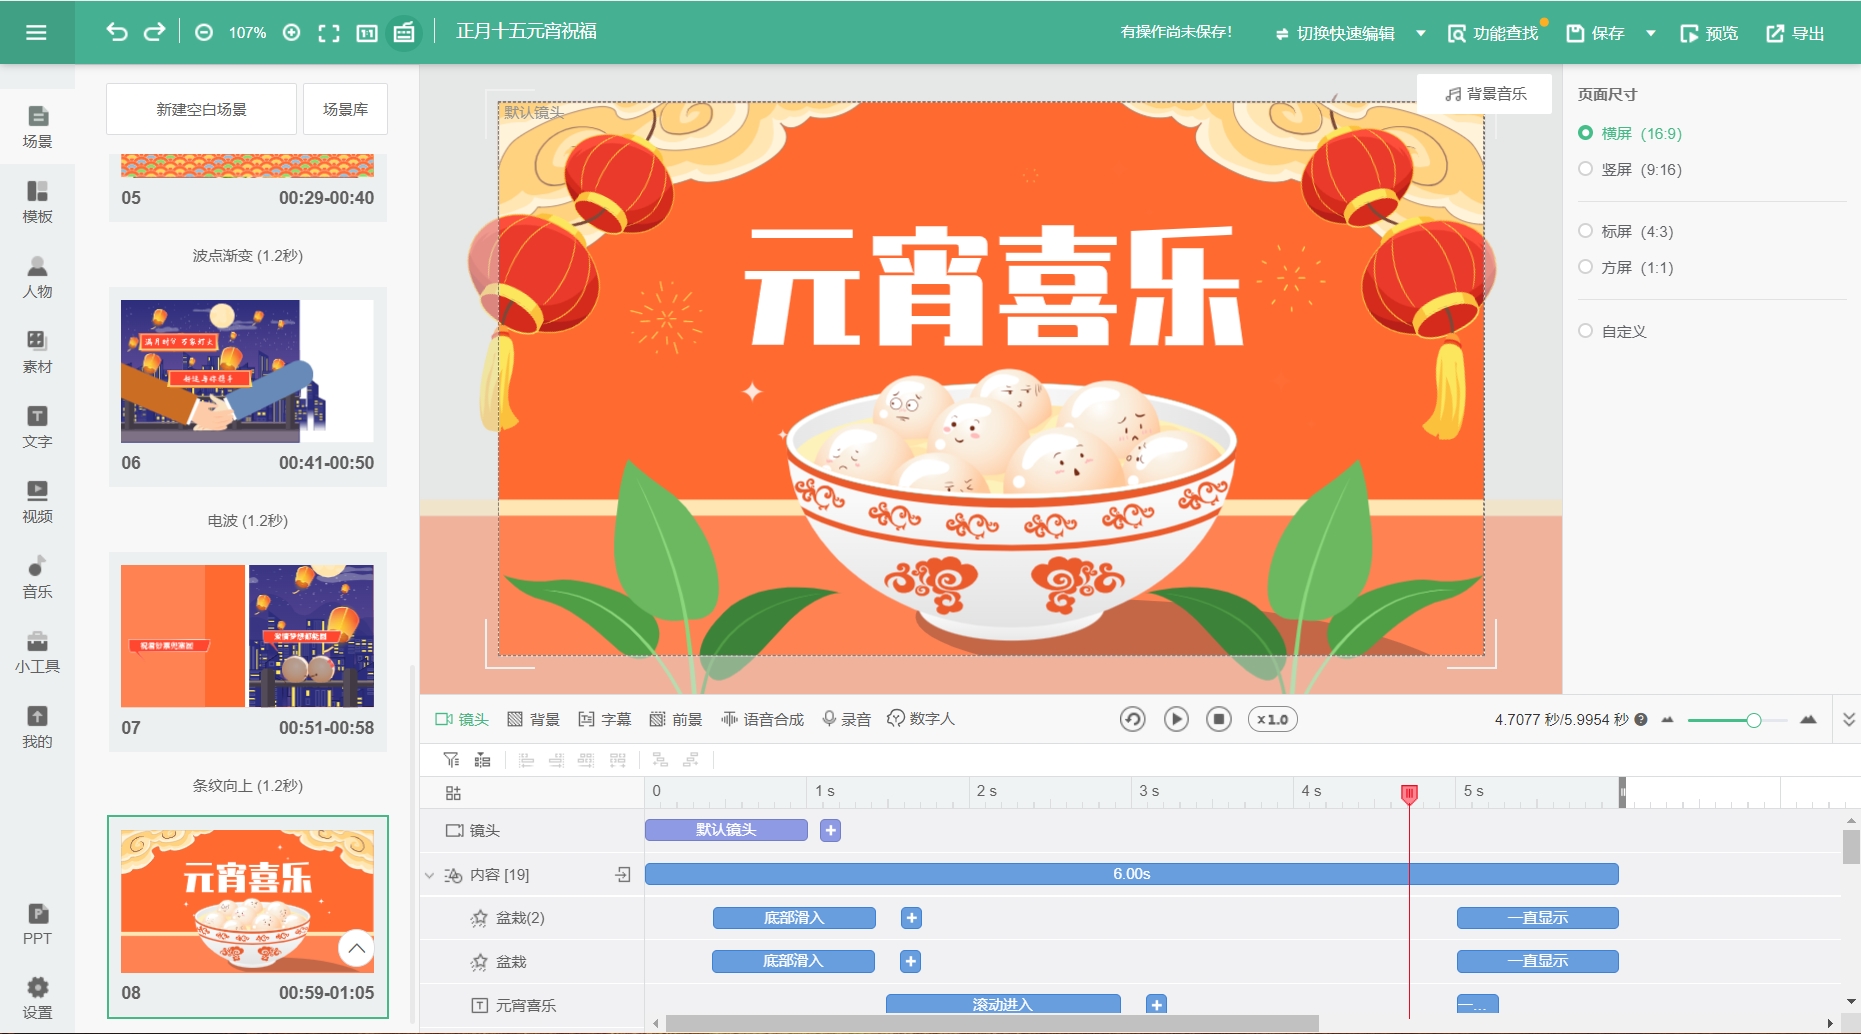Collapse the timeline panel with double chevron
Image resolution: width=1861 pixels, height=1034 pixels.
click(1849, 719)
